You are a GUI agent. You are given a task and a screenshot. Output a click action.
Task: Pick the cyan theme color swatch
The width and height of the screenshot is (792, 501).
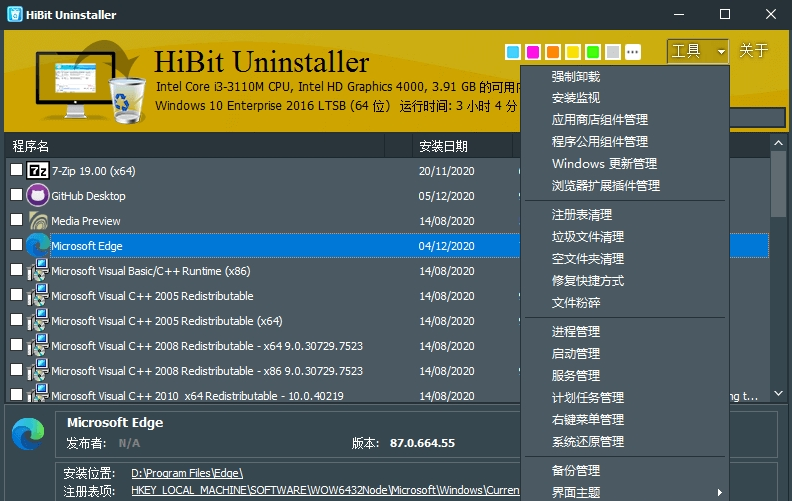[x=513, y=52]
